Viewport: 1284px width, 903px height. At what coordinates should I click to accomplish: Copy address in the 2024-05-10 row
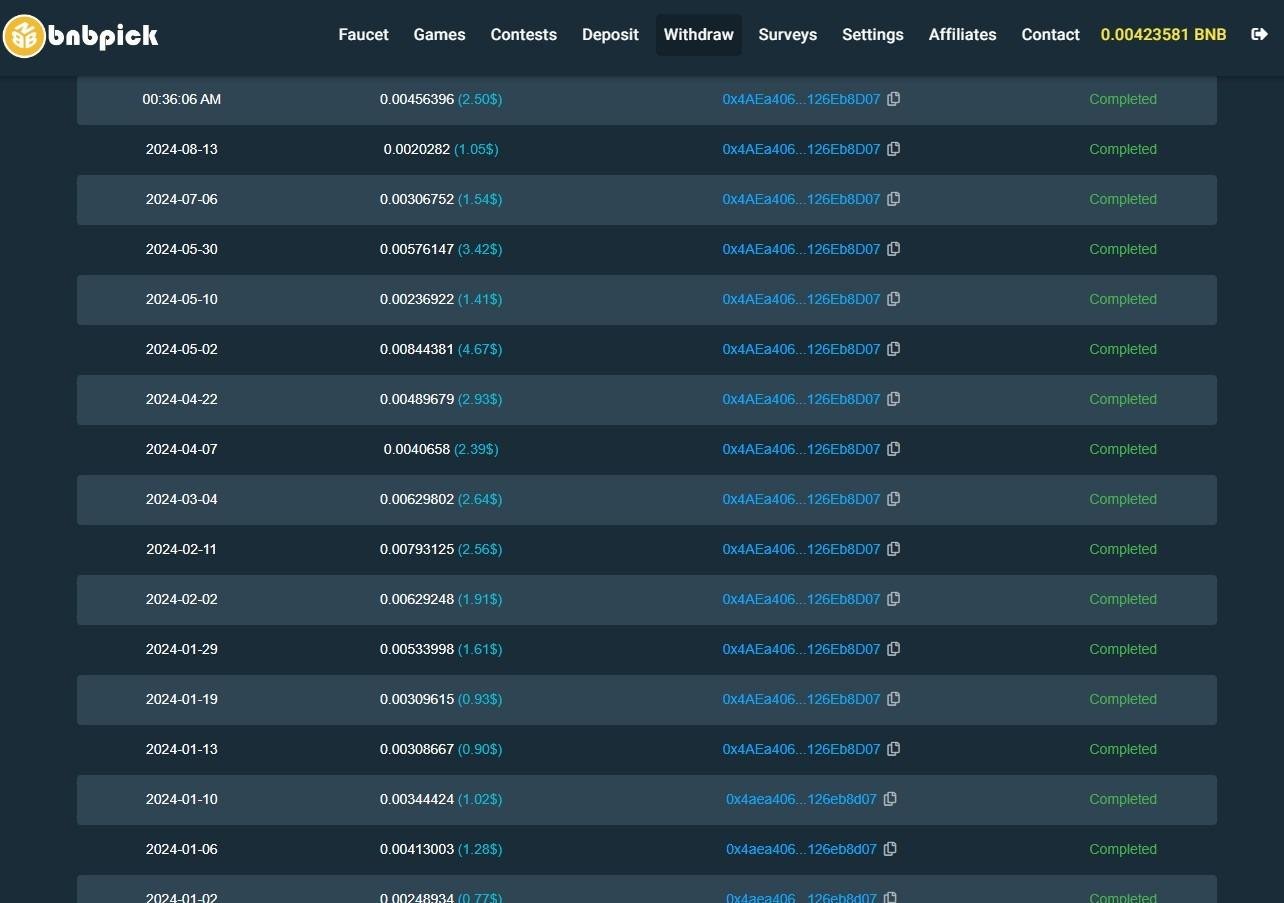coord(894,299)
